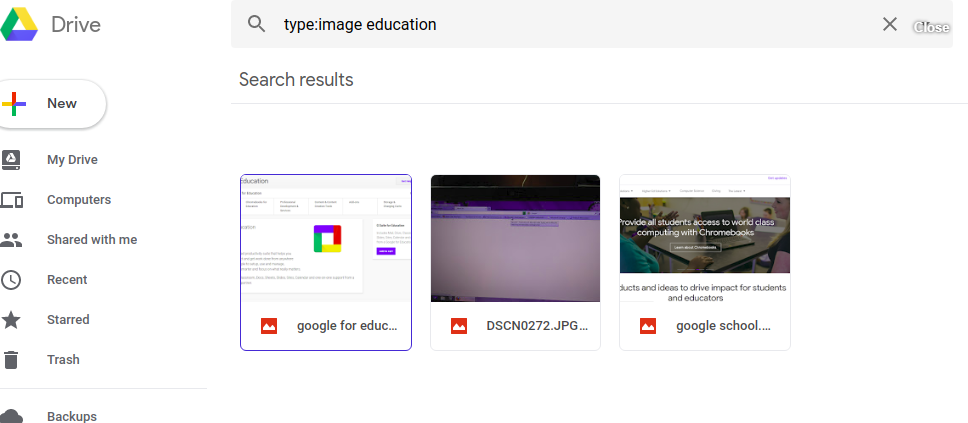This screenshot has height=423, width=968.
Task: Click the Google Drive logo
Action: pyautogui.click(x=20, y=23)
